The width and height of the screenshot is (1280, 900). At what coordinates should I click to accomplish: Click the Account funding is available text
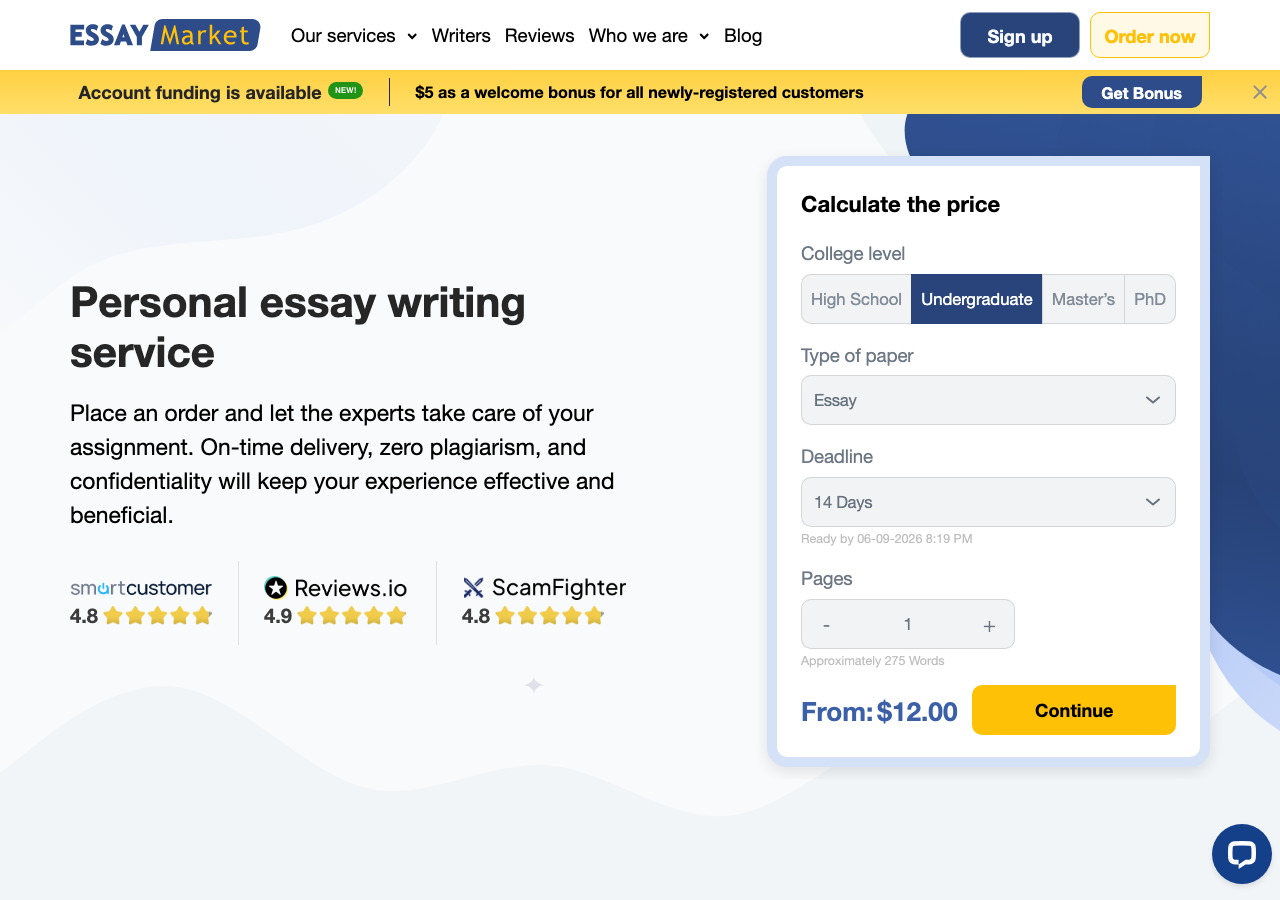coord(200,92)
